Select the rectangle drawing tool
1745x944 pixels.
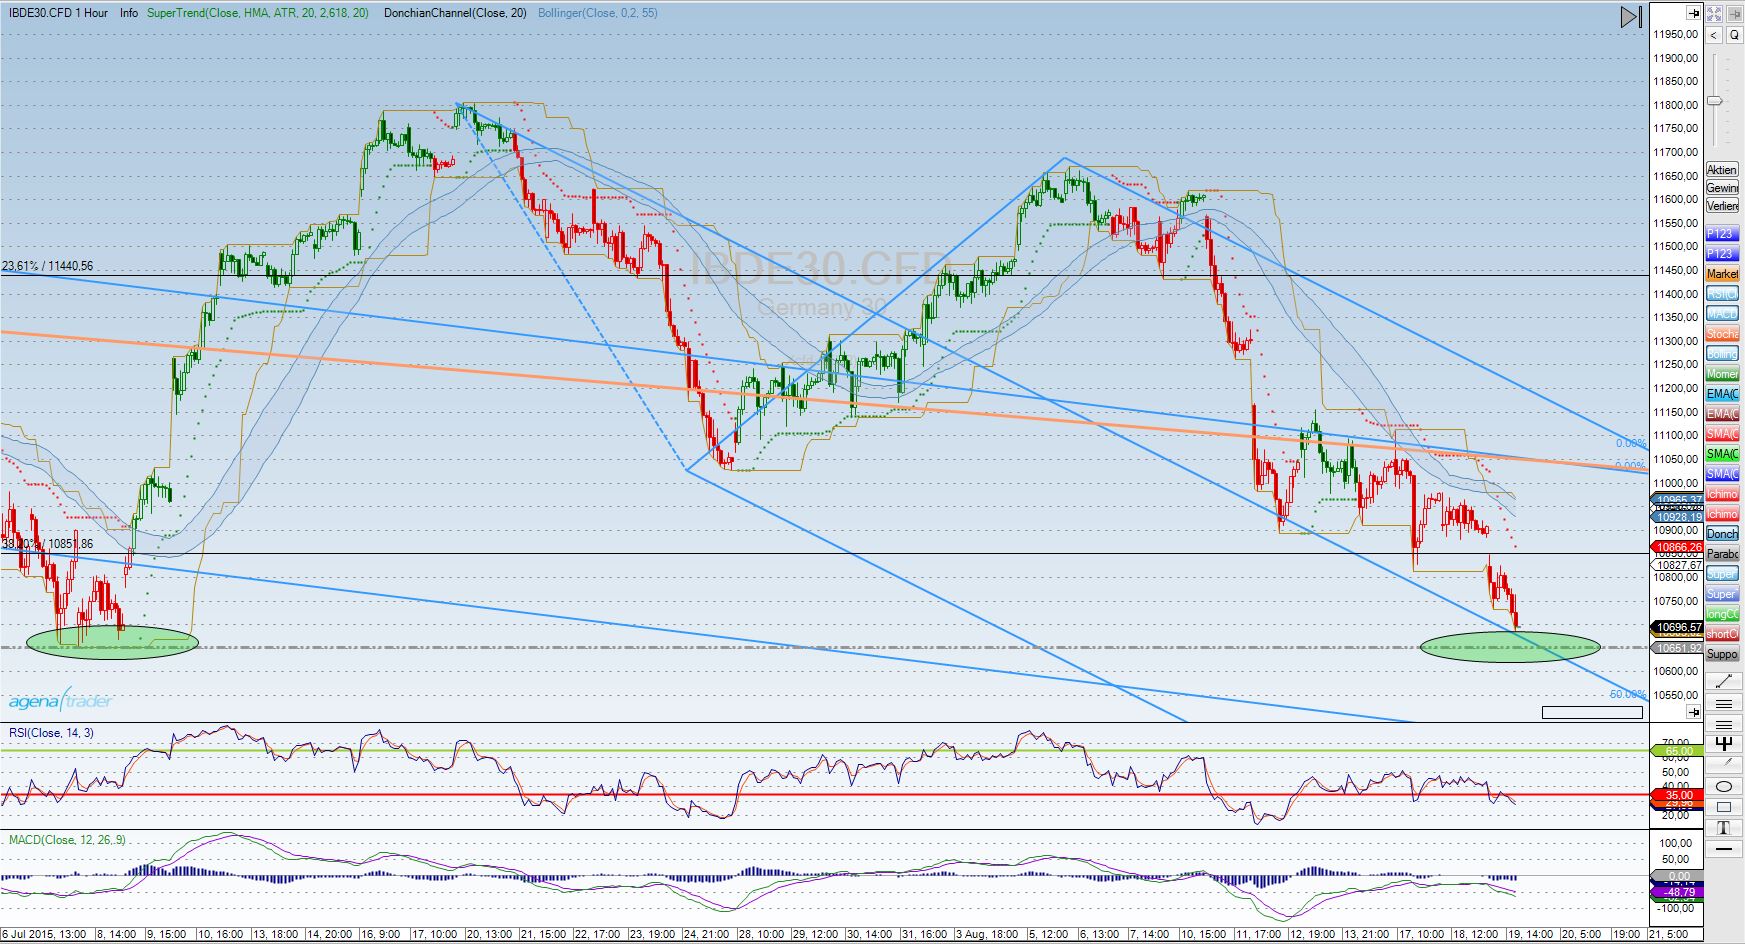point(1723,807)
